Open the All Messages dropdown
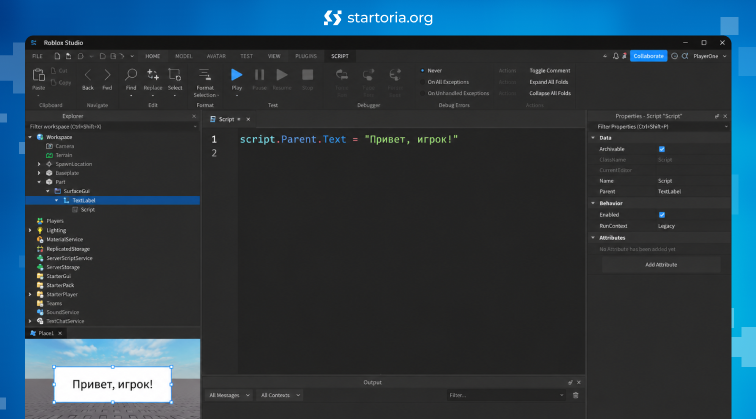Image resolution: width=756 pixels, height=419 pixels. point(229,395)
